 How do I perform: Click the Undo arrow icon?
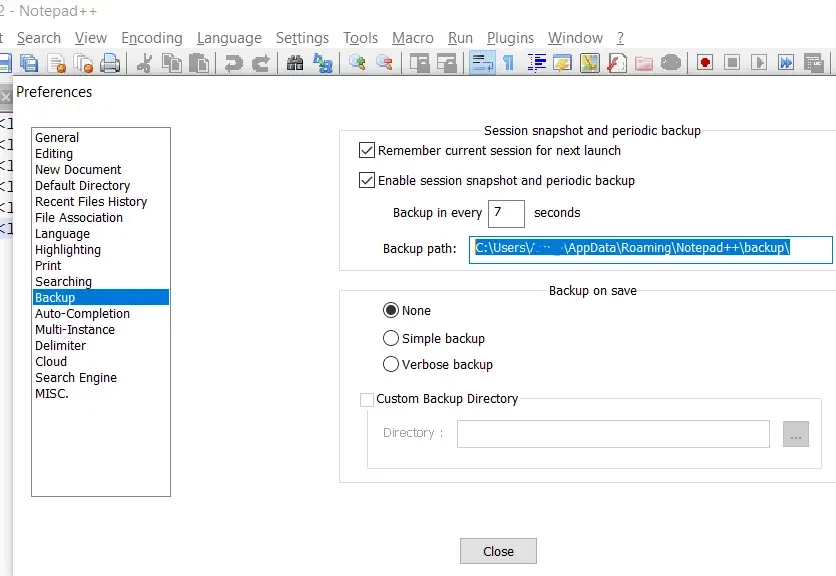coord(233,62)
